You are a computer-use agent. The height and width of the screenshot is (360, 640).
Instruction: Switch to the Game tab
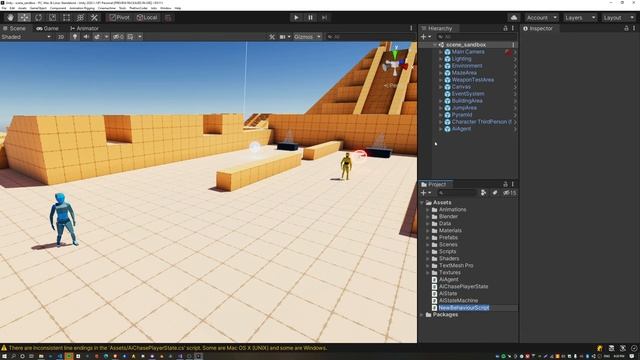(x=47, y=28)
